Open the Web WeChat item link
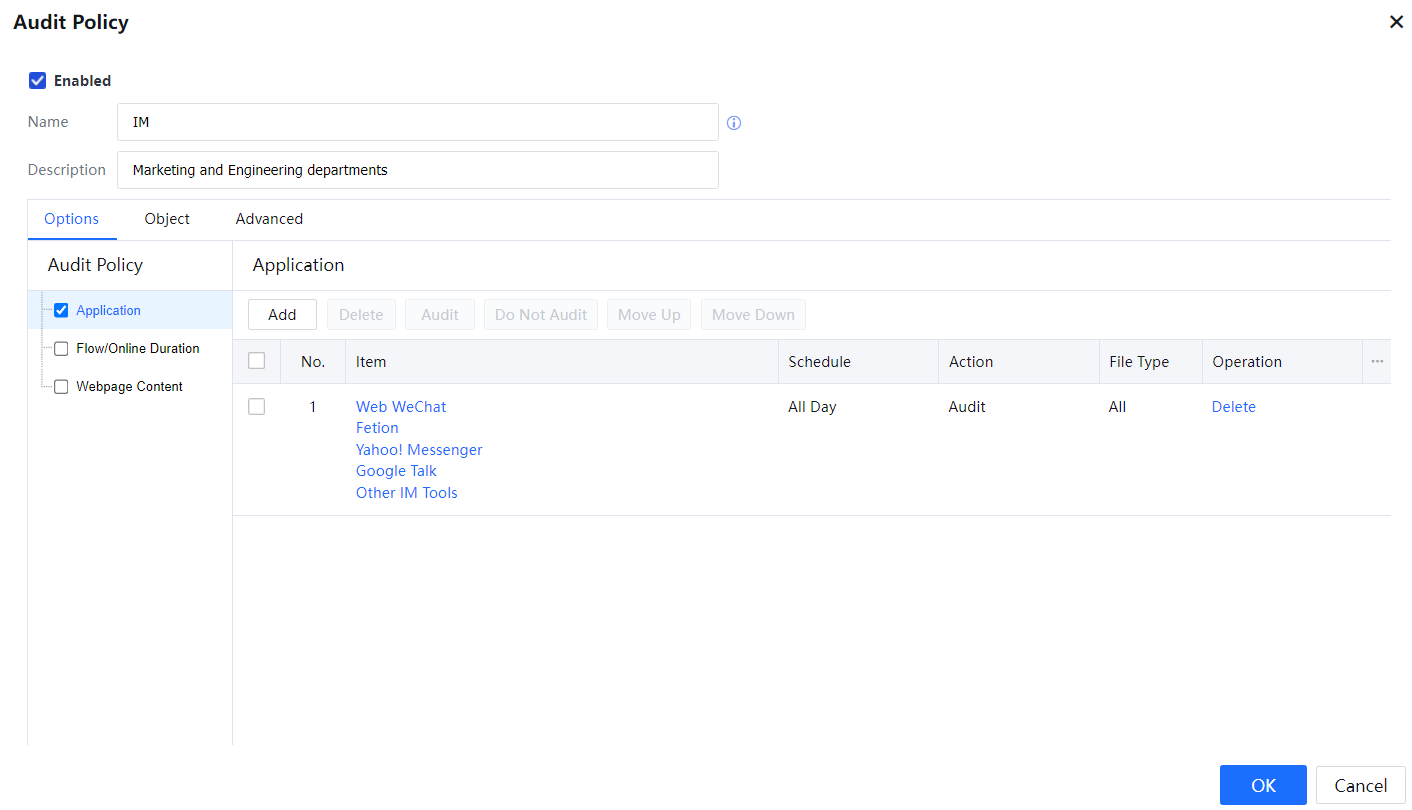 [401, 407]
